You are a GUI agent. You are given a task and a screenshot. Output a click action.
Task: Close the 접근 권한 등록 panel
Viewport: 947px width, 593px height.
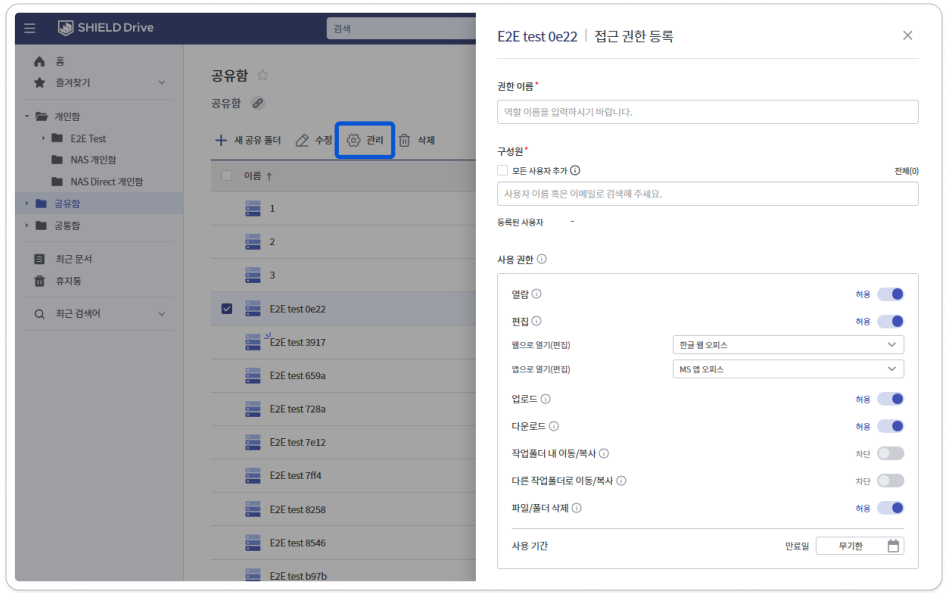pyautogui.click(x=907, y=36)
